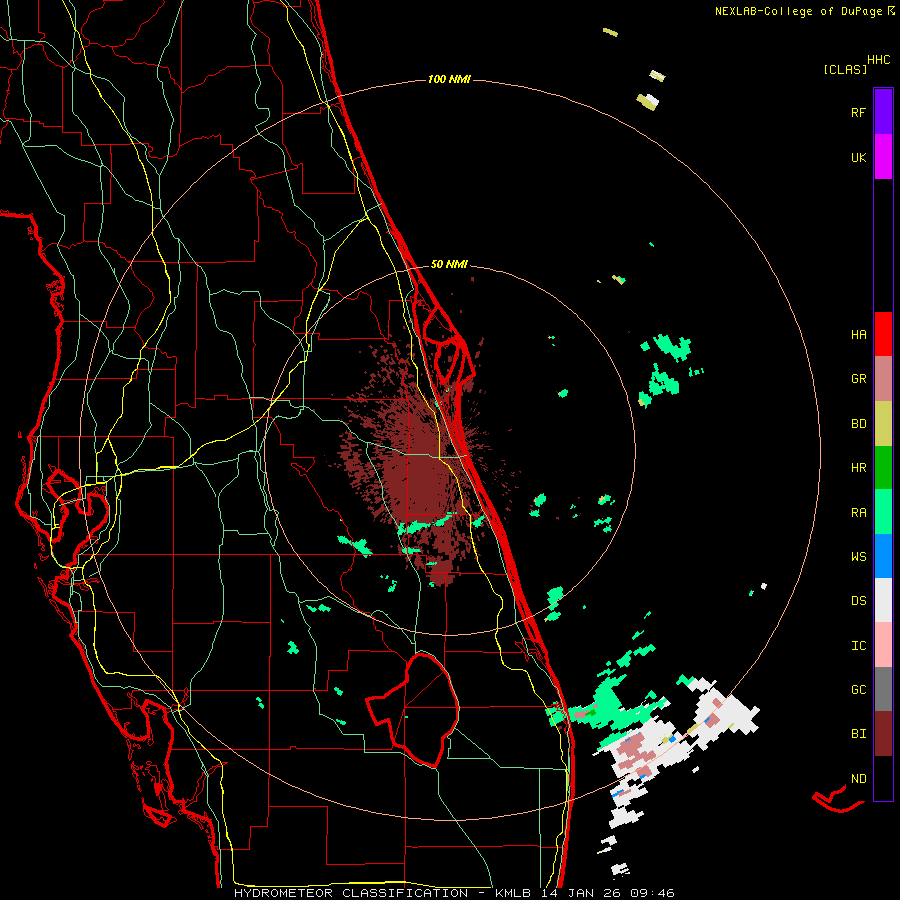This screenshot has height=900, width=900.
Task: Click the blue WS wet snow swatch
Action: 883,556
